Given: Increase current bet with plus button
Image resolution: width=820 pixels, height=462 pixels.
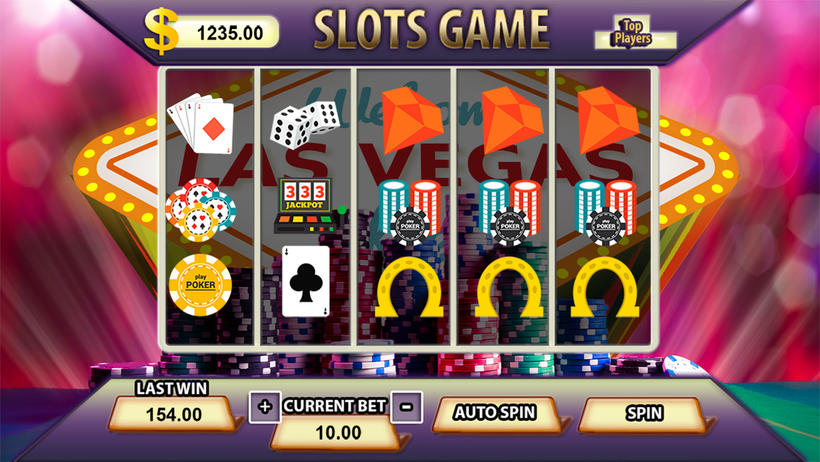Looking at the screenshot, I should [265, 407].
